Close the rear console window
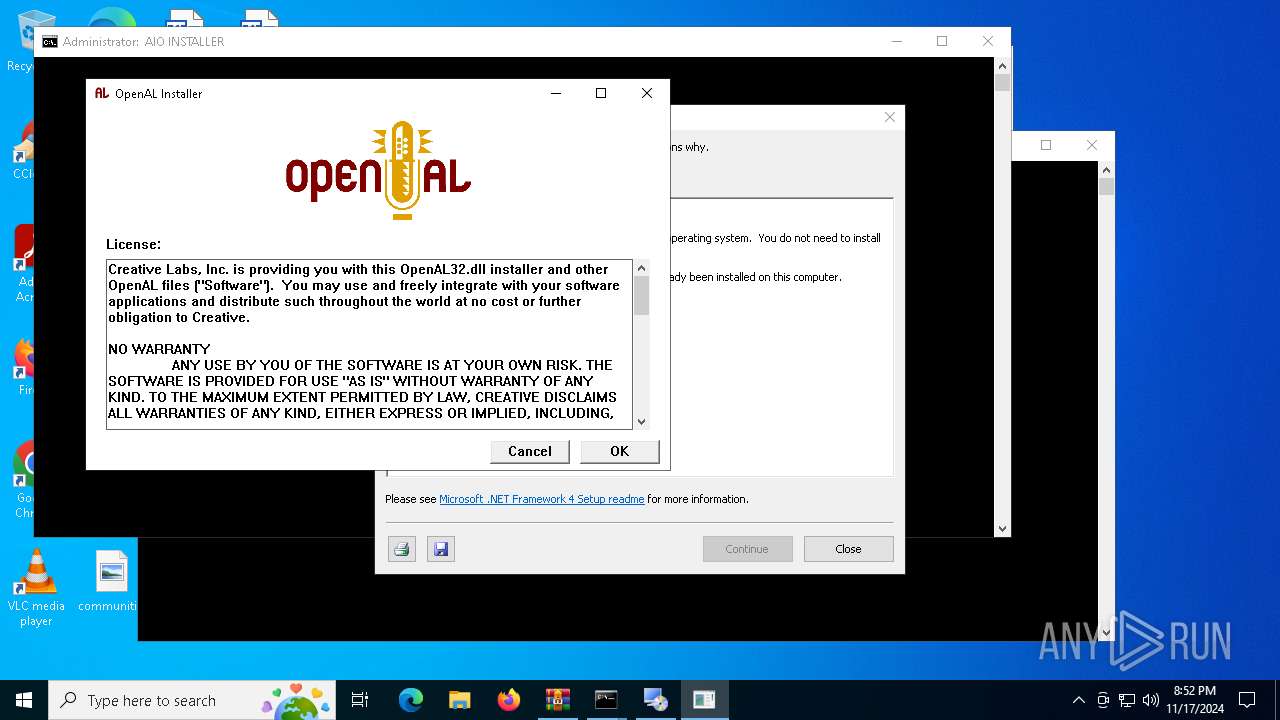 click(1092, 145)
